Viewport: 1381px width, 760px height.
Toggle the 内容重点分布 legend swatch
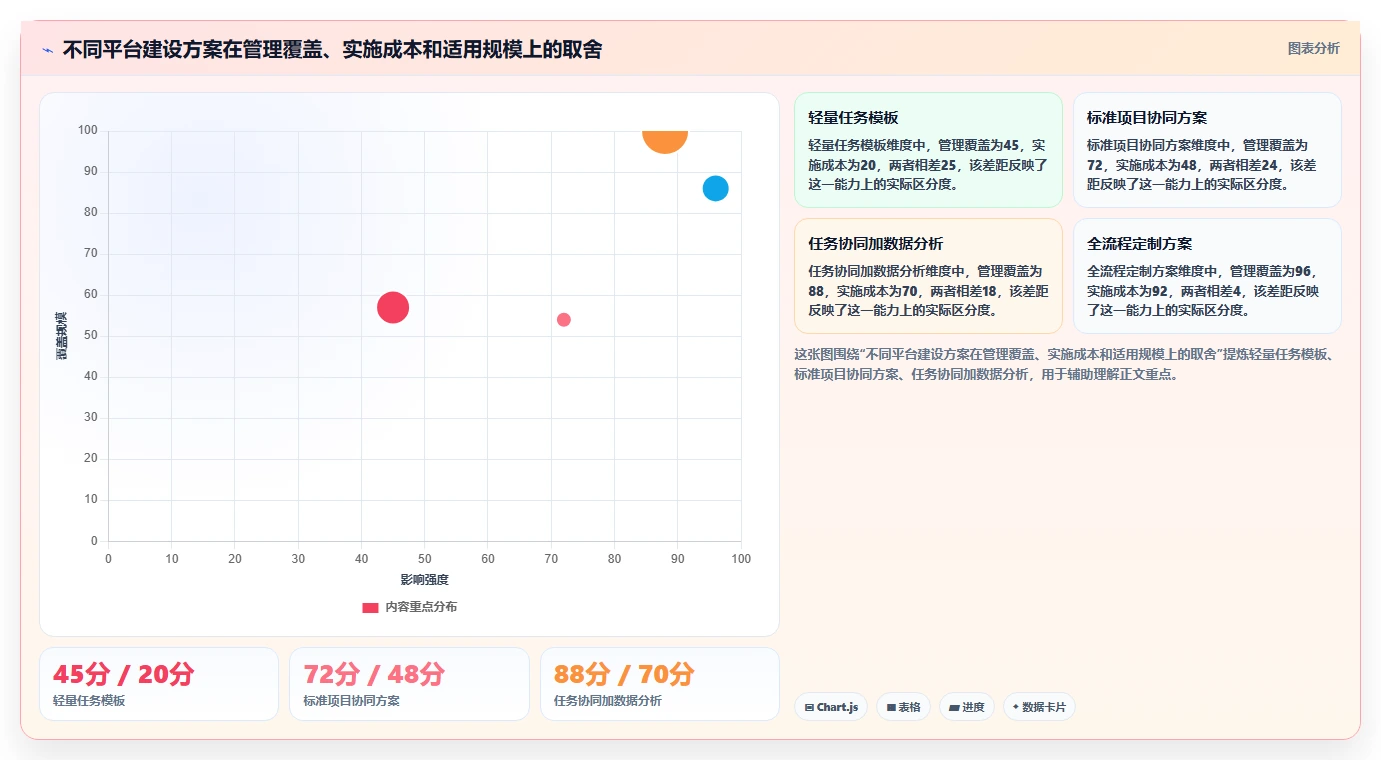(x=370, y=607)
